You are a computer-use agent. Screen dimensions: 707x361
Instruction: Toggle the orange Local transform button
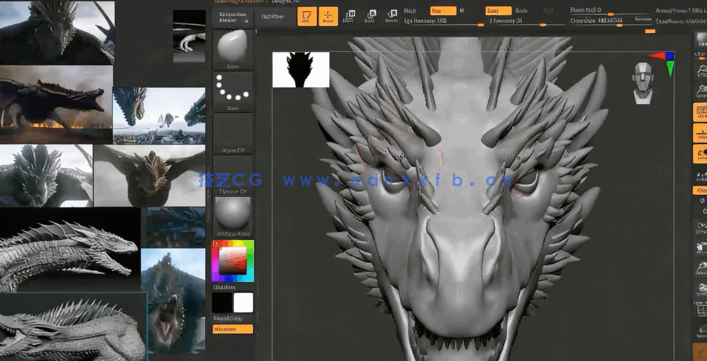coord(700,154)
